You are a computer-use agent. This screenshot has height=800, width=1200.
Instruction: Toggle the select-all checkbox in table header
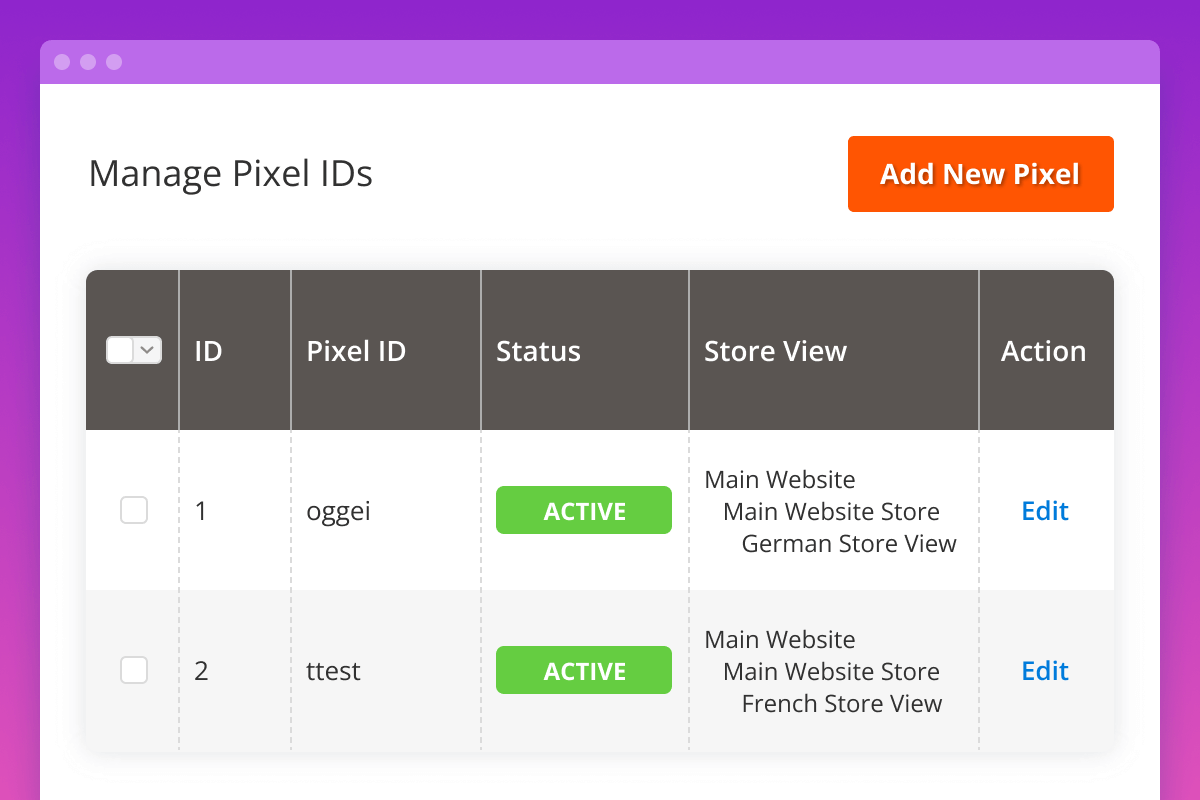(120, 350)
